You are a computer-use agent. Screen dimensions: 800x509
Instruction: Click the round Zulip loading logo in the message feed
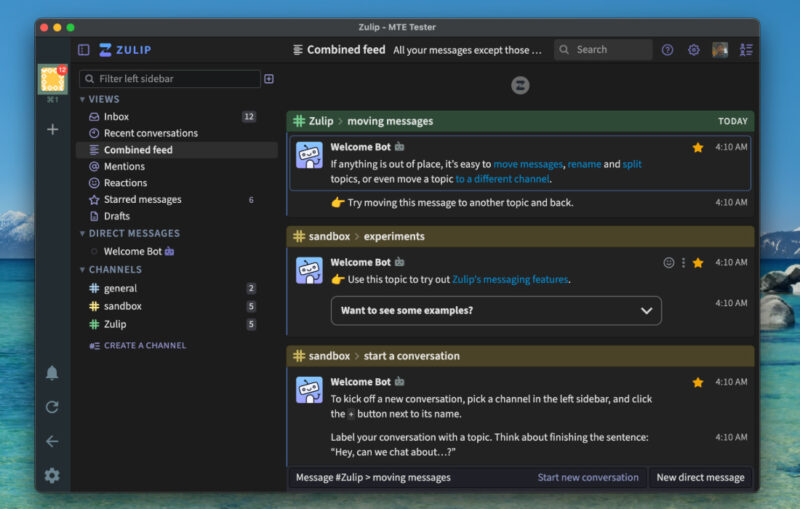[x=520, y=85]
